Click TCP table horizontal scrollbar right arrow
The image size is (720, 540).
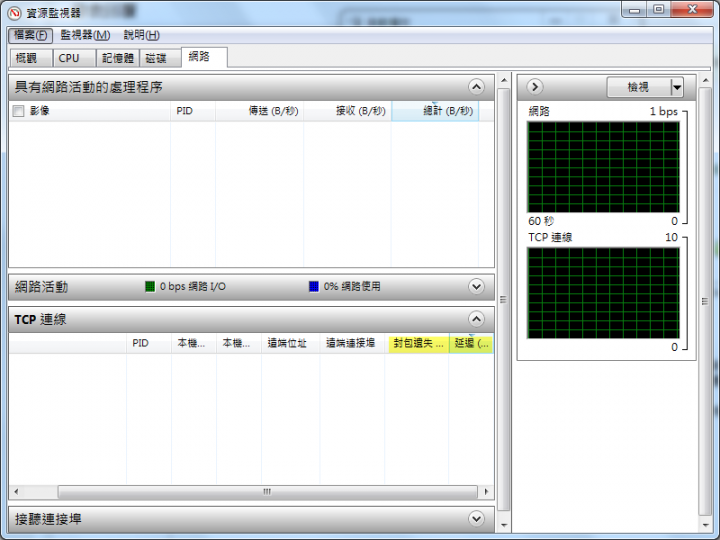[486, 492]
